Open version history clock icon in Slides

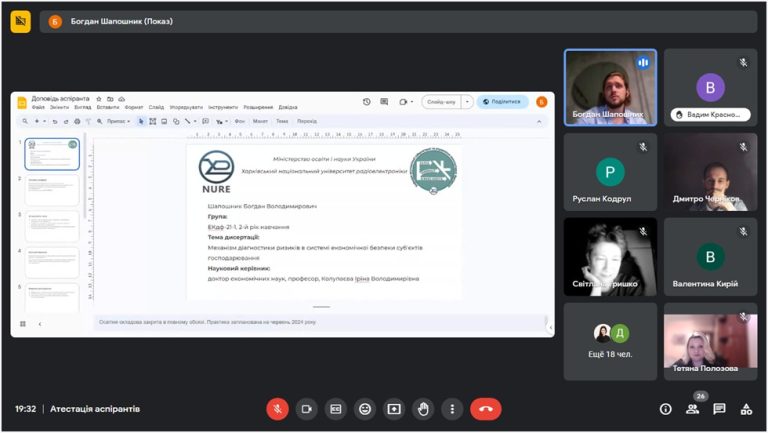click(x=366, y=102)
